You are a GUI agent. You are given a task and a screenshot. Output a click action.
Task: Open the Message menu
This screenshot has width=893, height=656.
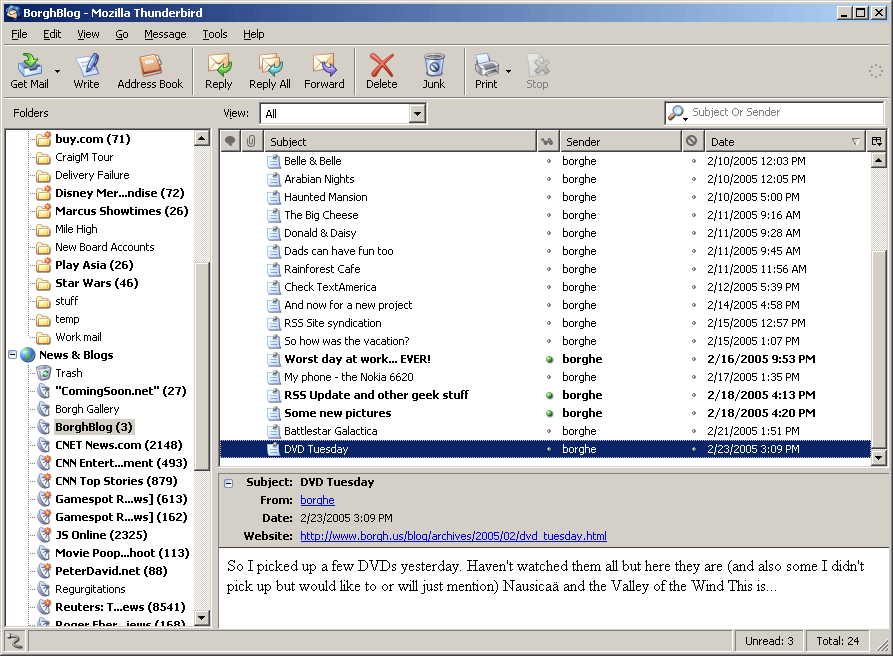[x=165, y=34]
